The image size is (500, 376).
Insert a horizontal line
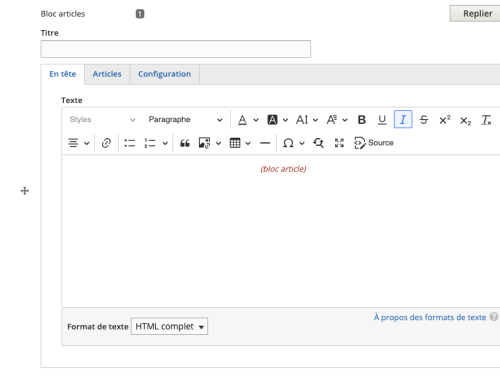pos(265,143)
